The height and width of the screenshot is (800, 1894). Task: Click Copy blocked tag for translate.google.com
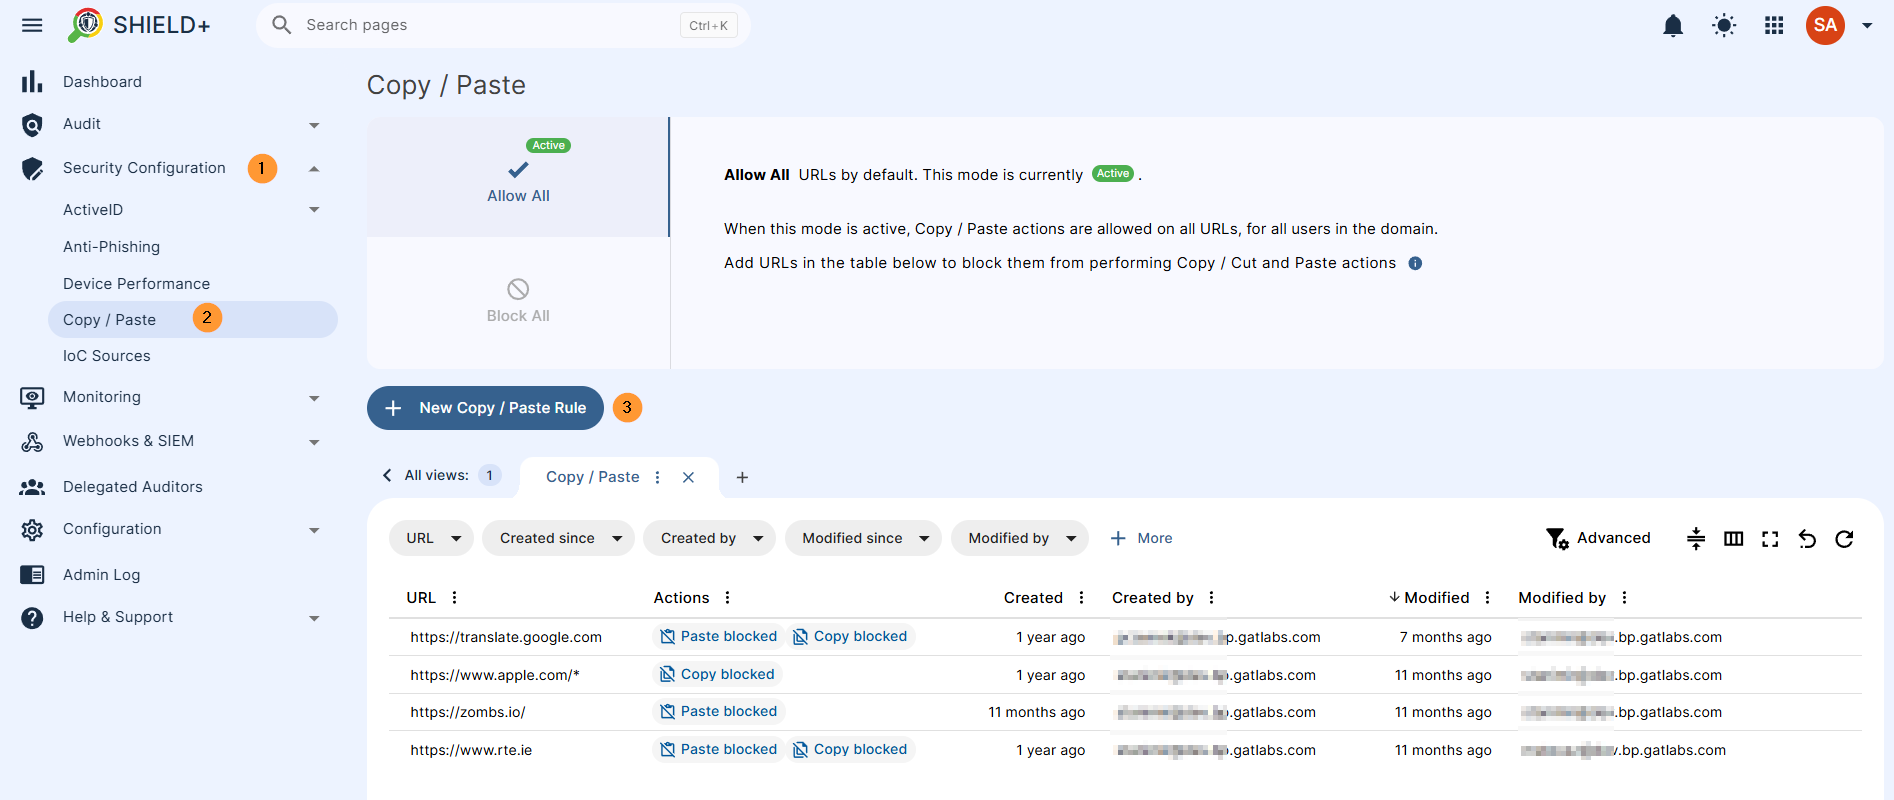[850, 636]
